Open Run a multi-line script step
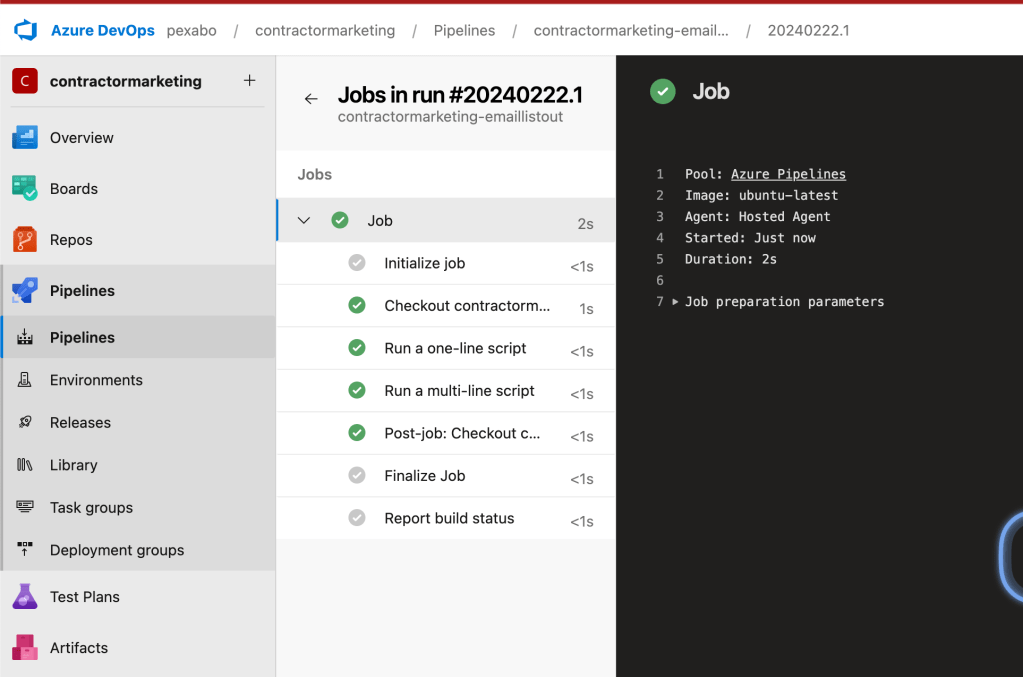Image resolution: width=1023 pixels, height=677 pixels. click(446, 391)
